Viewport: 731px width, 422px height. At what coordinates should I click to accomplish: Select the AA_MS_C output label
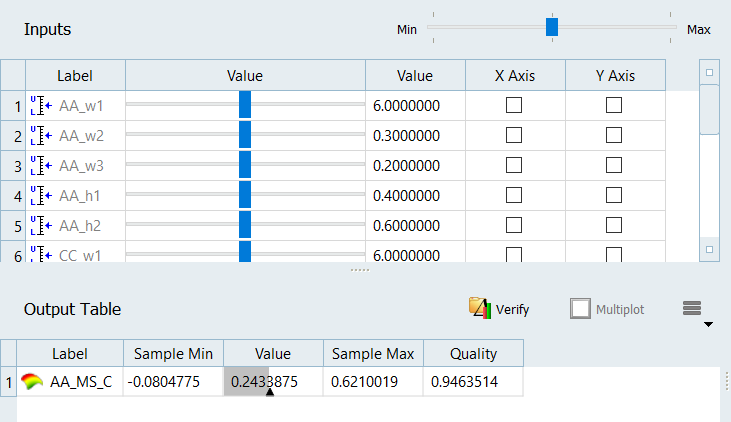(81, 381)
